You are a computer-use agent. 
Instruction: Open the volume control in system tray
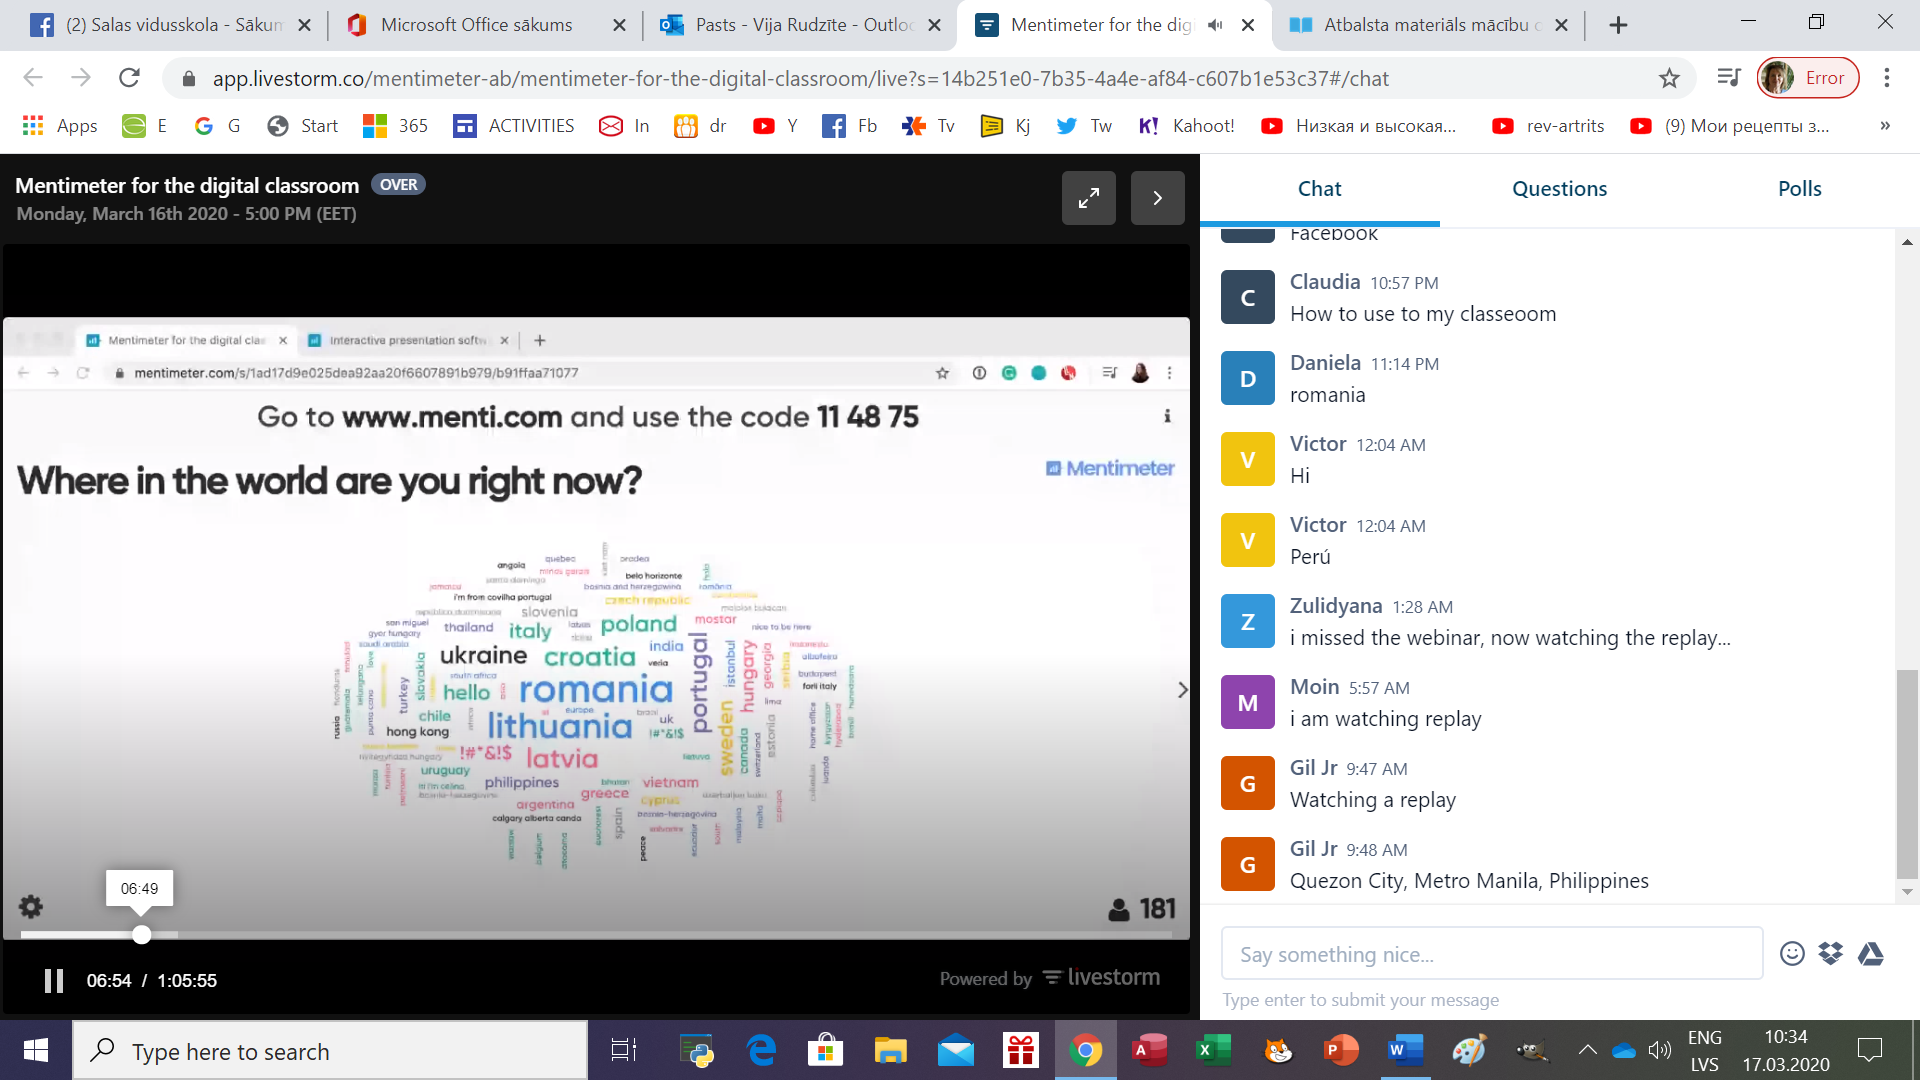(x=1660, y=1050)
